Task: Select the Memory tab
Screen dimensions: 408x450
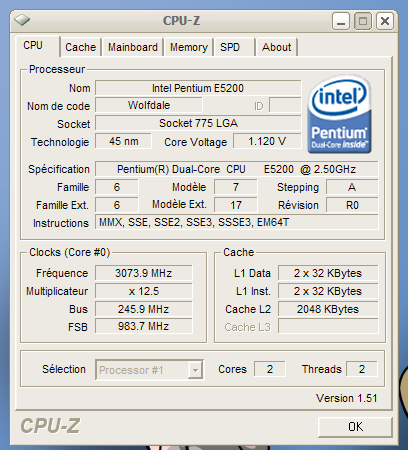Action: point(189,47)
